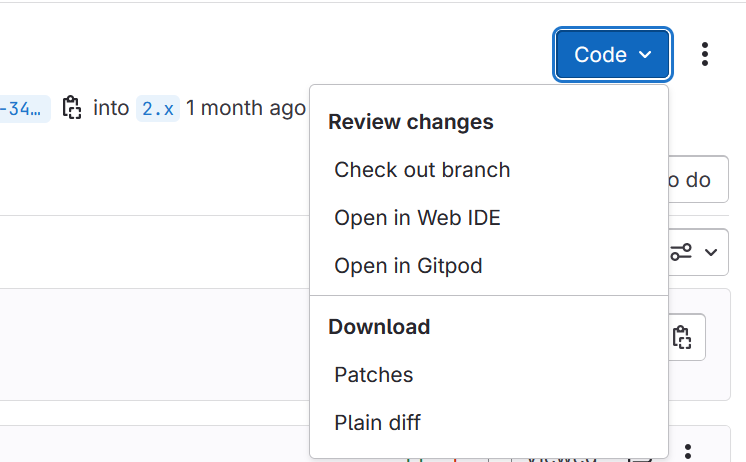Screen dimensions: 746x462
Task: Click the 1 month ago timestamp
Action: tap(245, 108)
